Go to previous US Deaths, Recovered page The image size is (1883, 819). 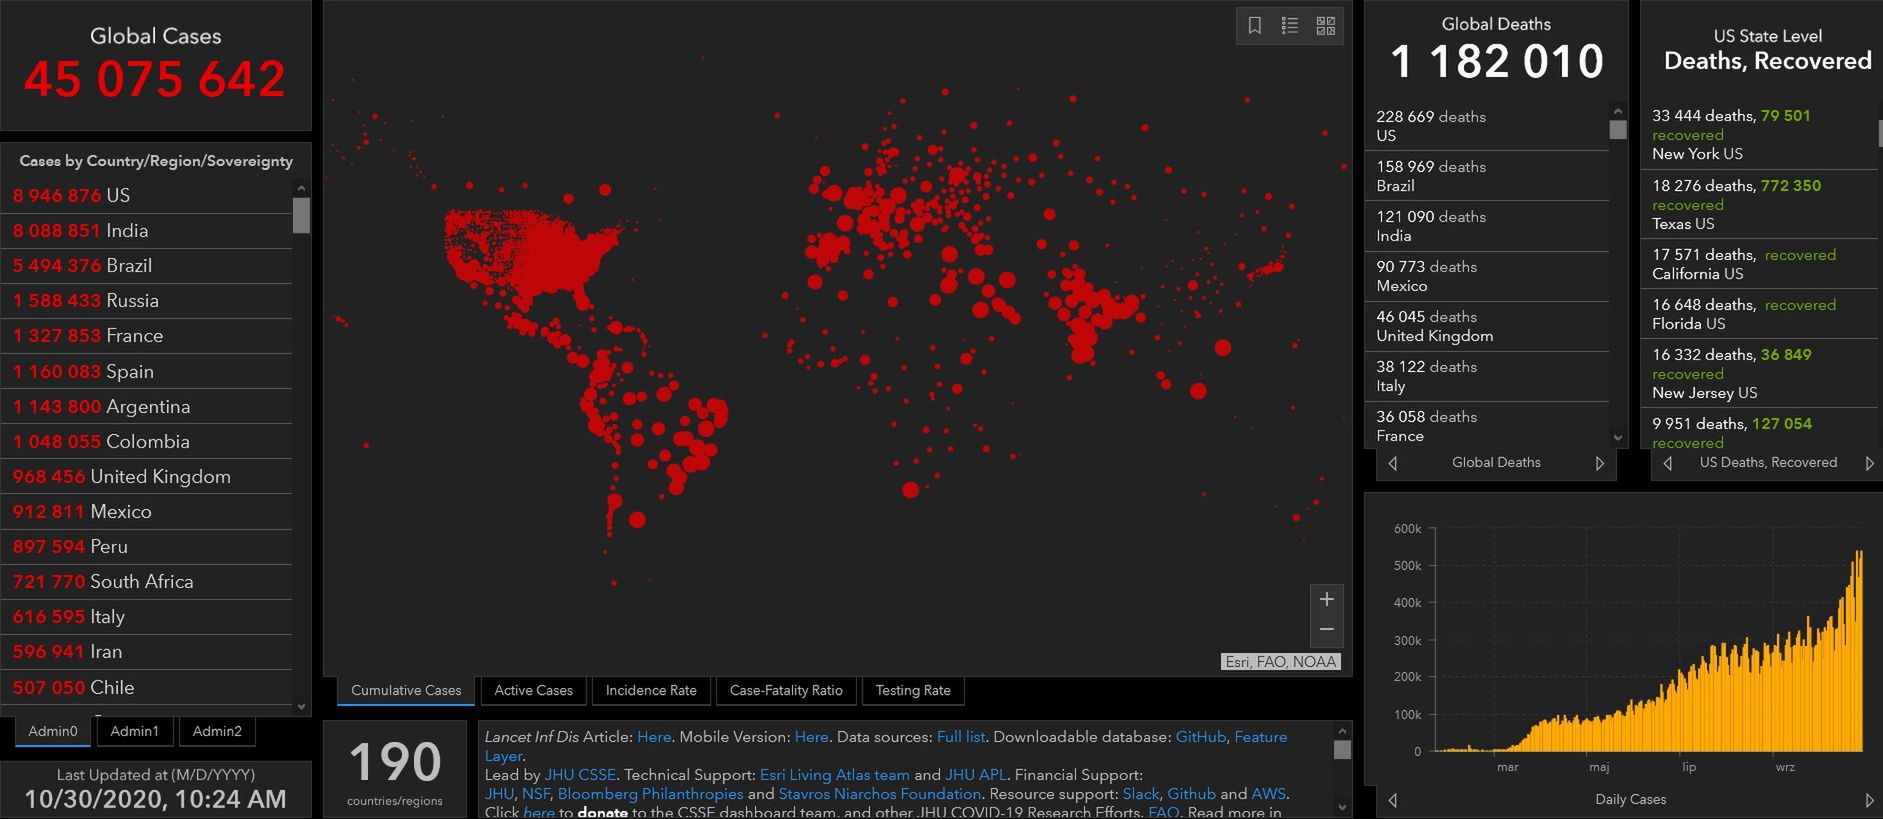tap(1667, 463)
